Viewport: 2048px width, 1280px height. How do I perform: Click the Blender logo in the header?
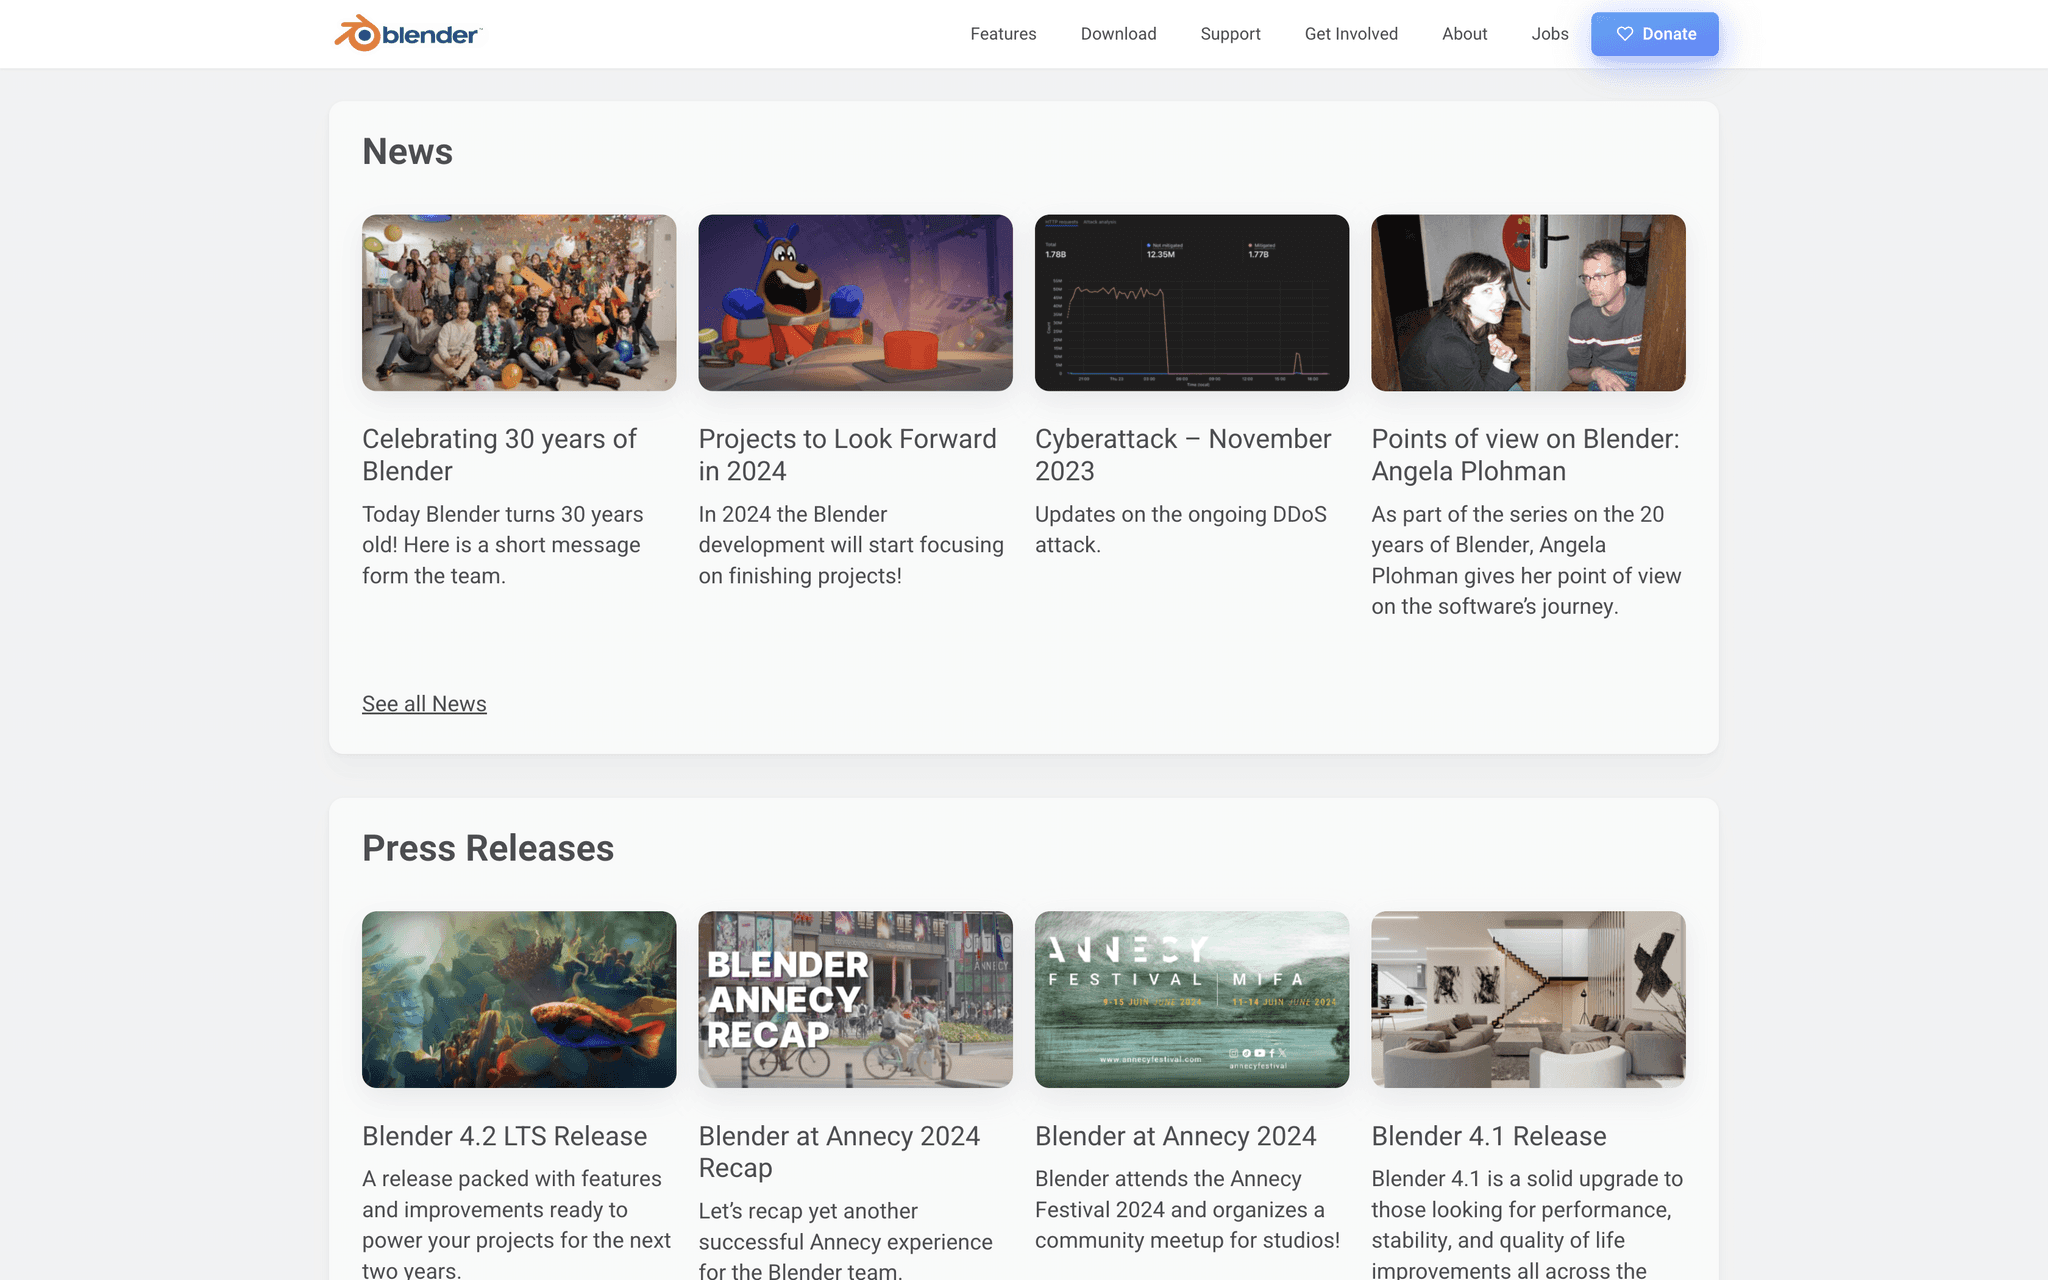click(x=408, y=34)
